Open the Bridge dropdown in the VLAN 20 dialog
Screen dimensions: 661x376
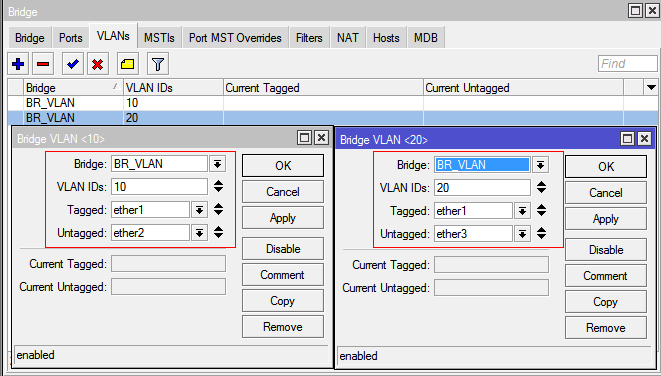click(540, 165)
